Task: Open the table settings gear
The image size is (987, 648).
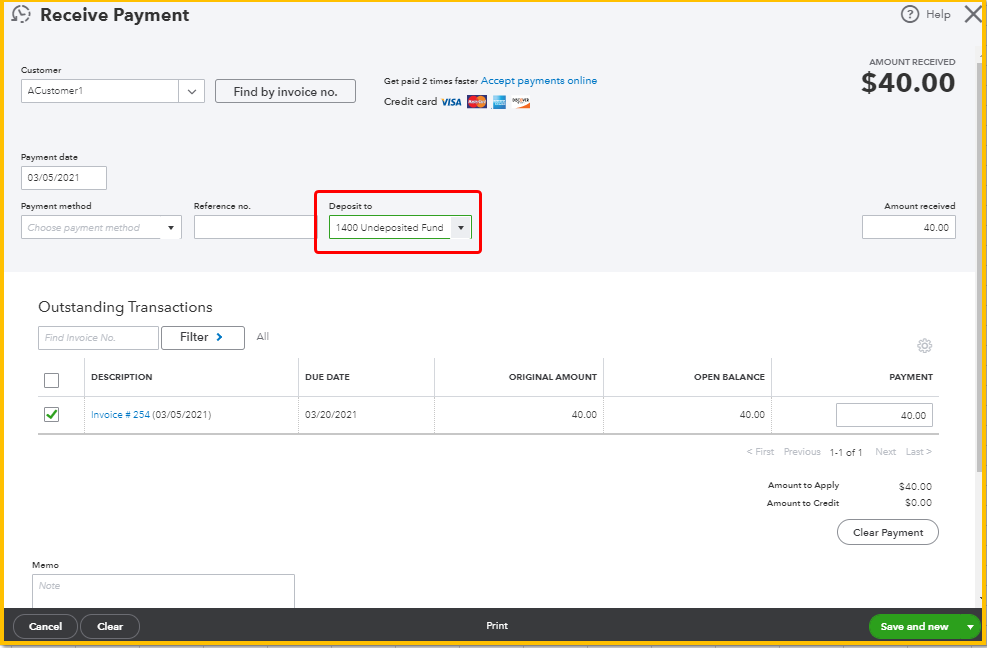Action: click(x=924, y=345)
